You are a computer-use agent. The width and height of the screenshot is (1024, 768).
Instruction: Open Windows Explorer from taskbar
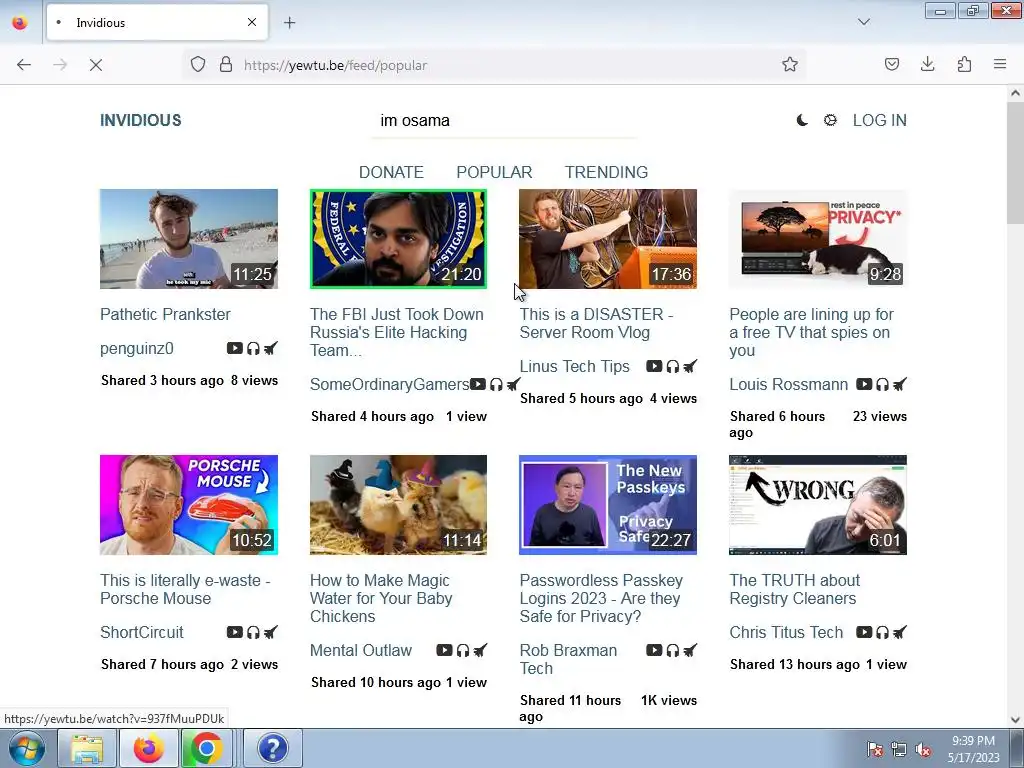pyautogui.click(x=86, y=748)
